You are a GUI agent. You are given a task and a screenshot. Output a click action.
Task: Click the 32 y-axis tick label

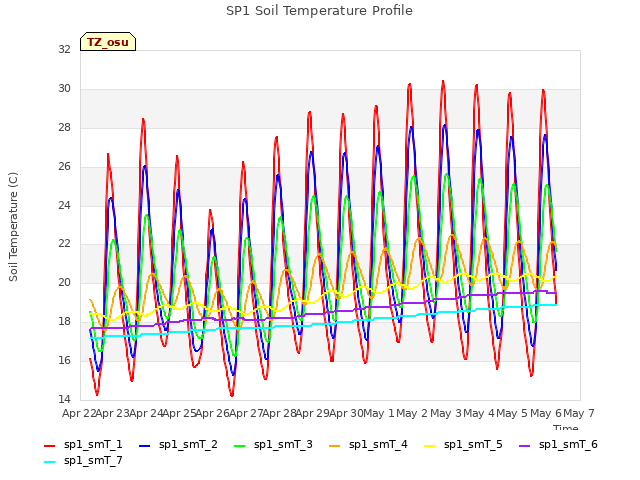pyautogui.click(x=64, y=49)
